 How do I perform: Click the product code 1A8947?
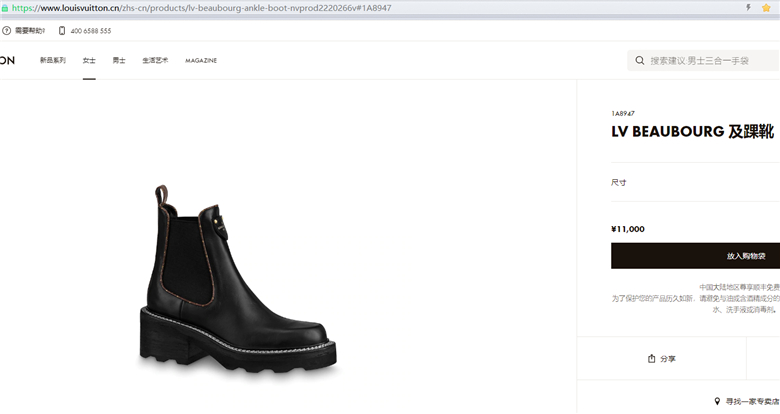click(x=623, y=113)
